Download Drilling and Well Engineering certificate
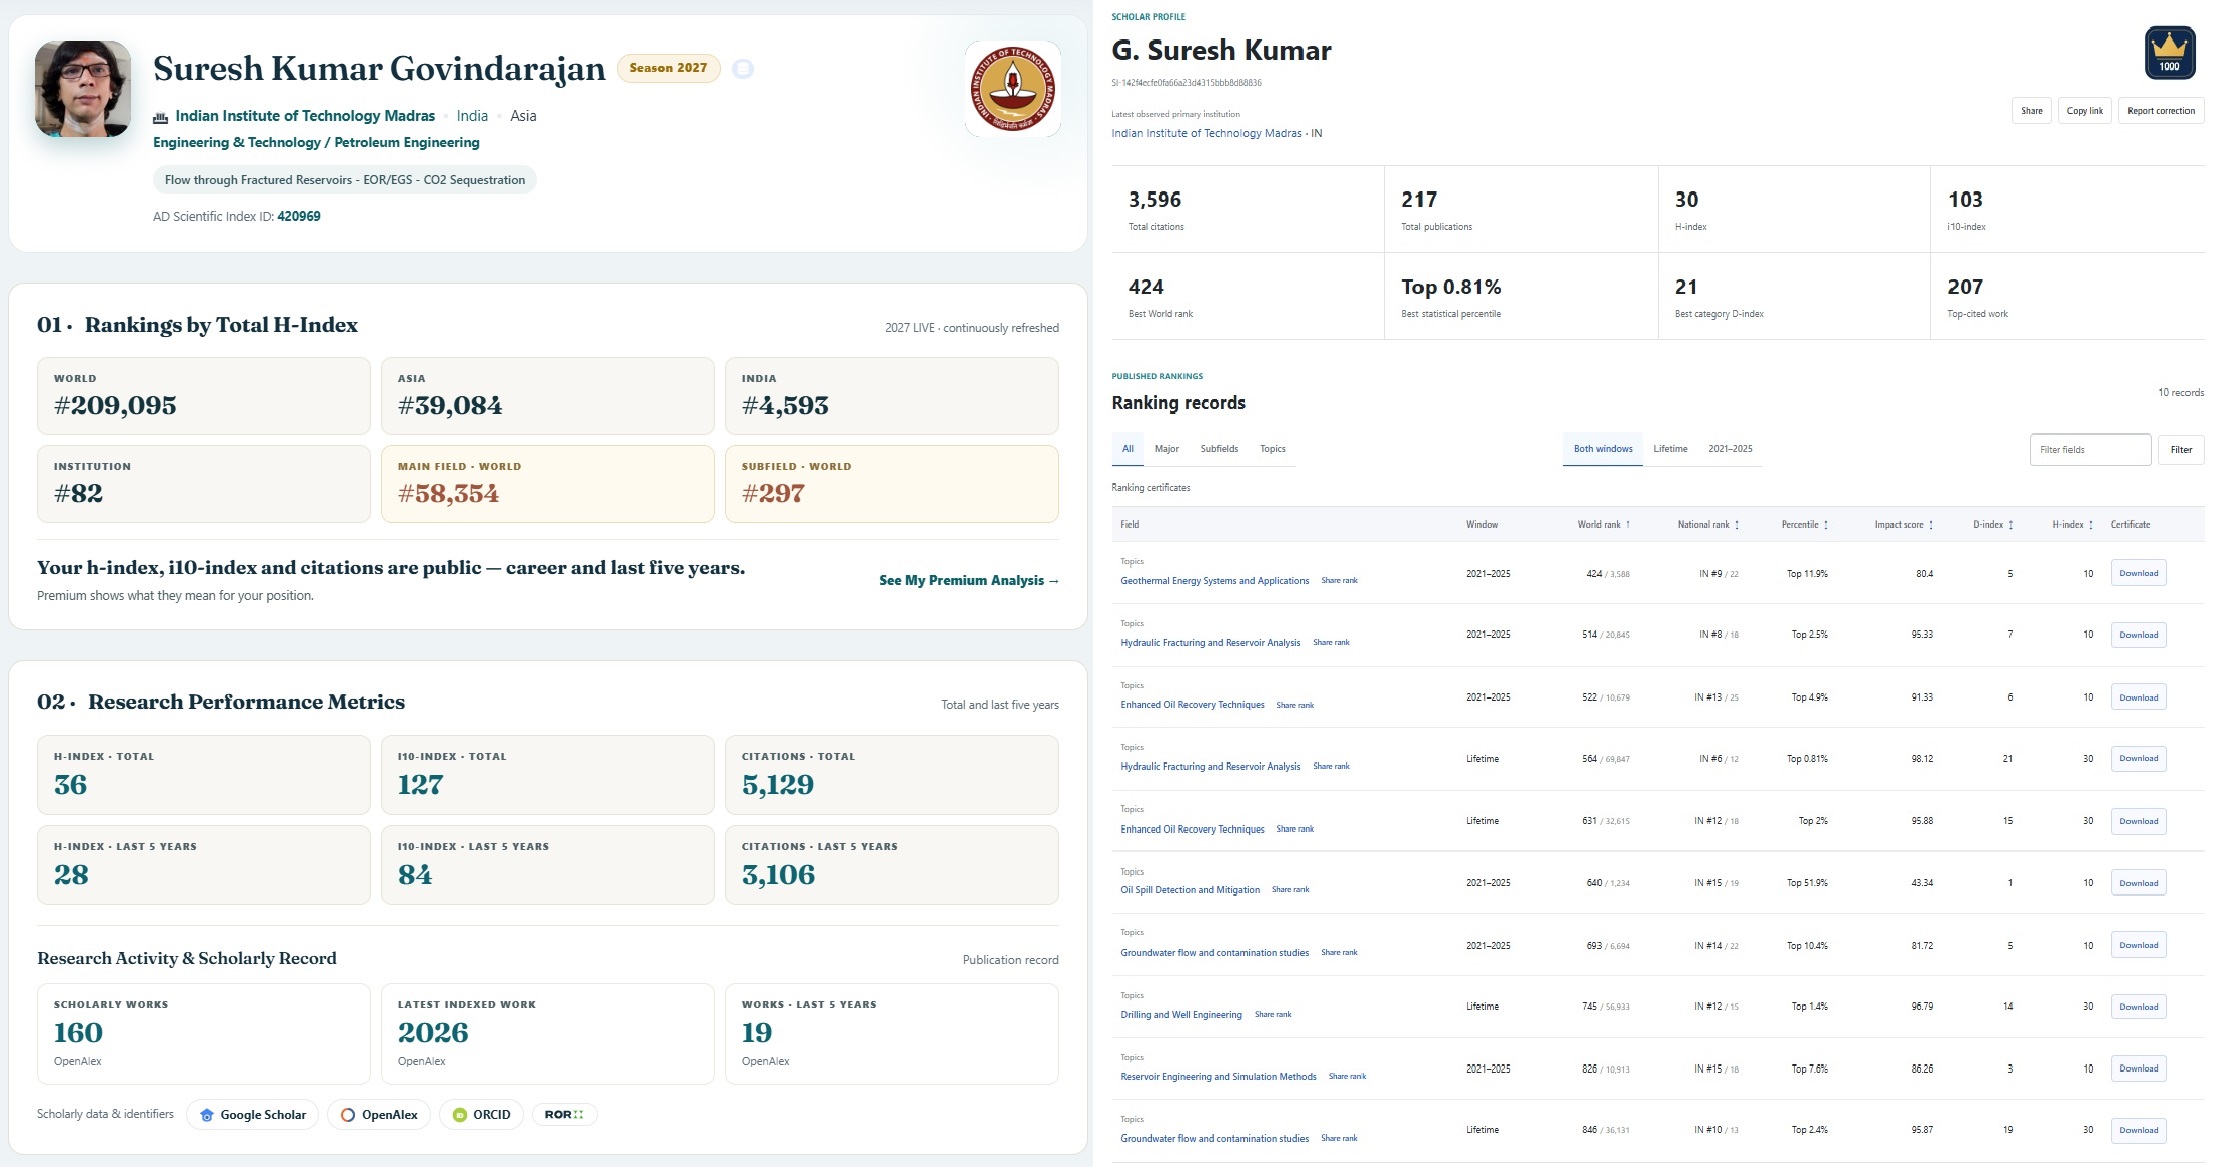The width and height of the screenshot is (2220, 1174). click(x=2139, y=1007)
